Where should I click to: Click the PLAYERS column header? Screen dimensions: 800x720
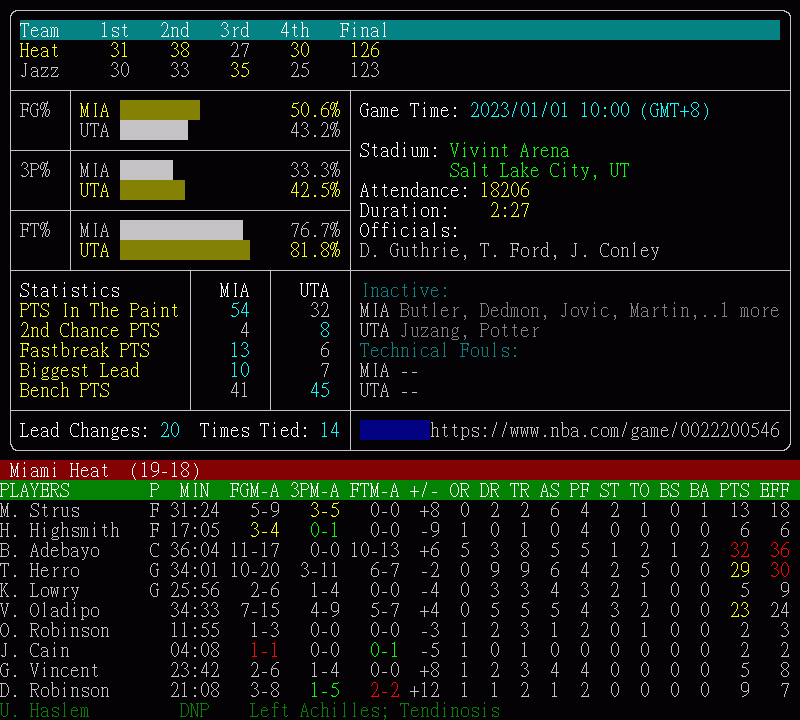(35, 491)
